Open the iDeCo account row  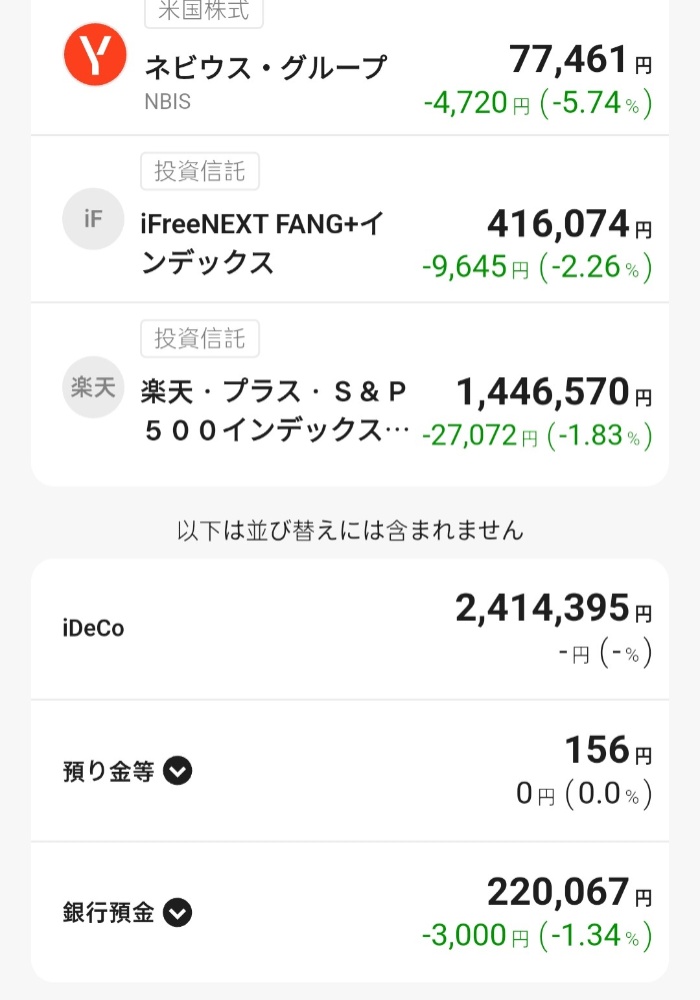350,629
